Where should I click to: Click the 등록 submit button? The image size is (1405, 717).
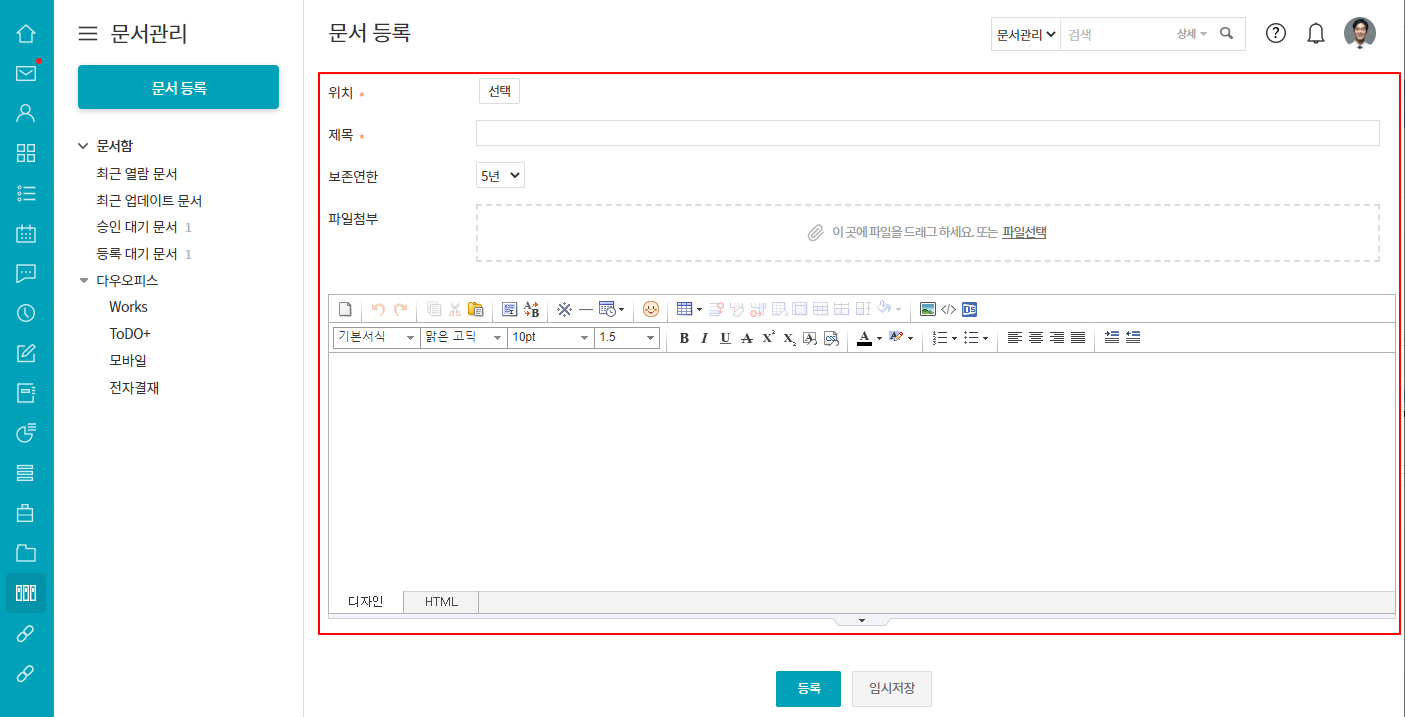coord(808,689)
